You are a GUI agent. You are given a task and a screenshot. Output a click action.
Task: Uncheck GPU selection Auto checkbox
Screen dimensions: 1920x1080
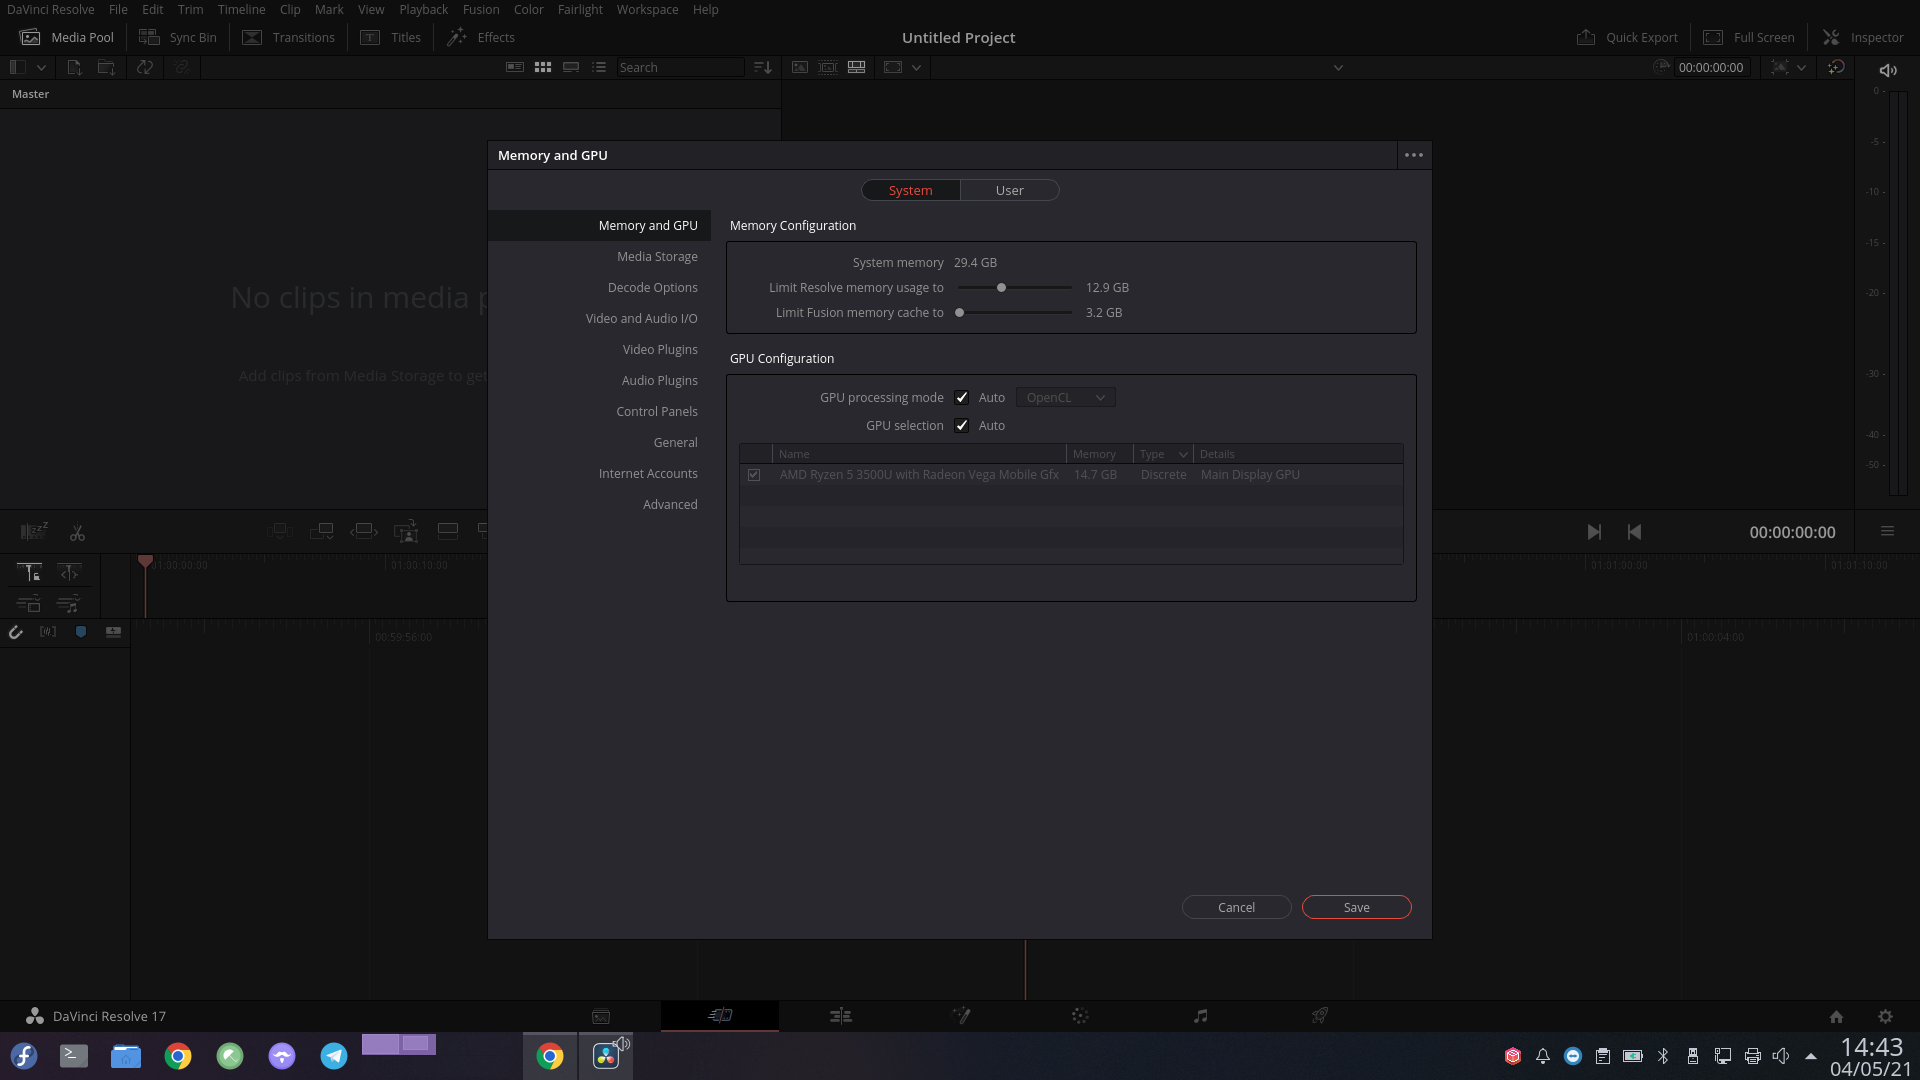pos(962,426)
